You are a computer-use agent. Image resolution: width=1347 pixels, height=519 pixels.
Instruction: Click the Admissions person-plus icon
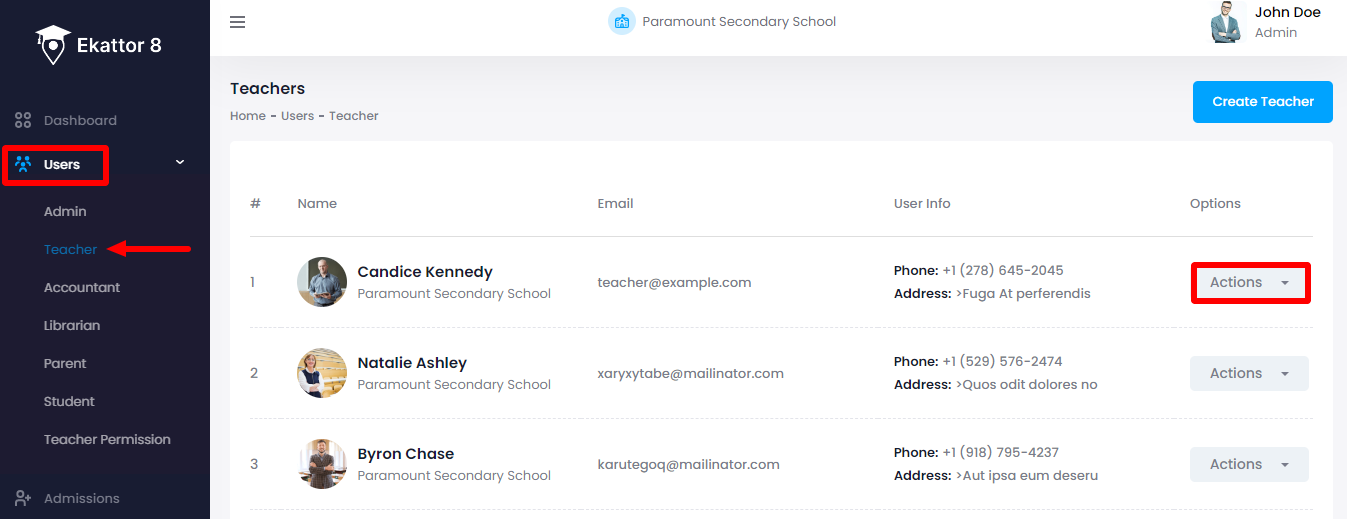pyautogui.click(x=23, y=498)
